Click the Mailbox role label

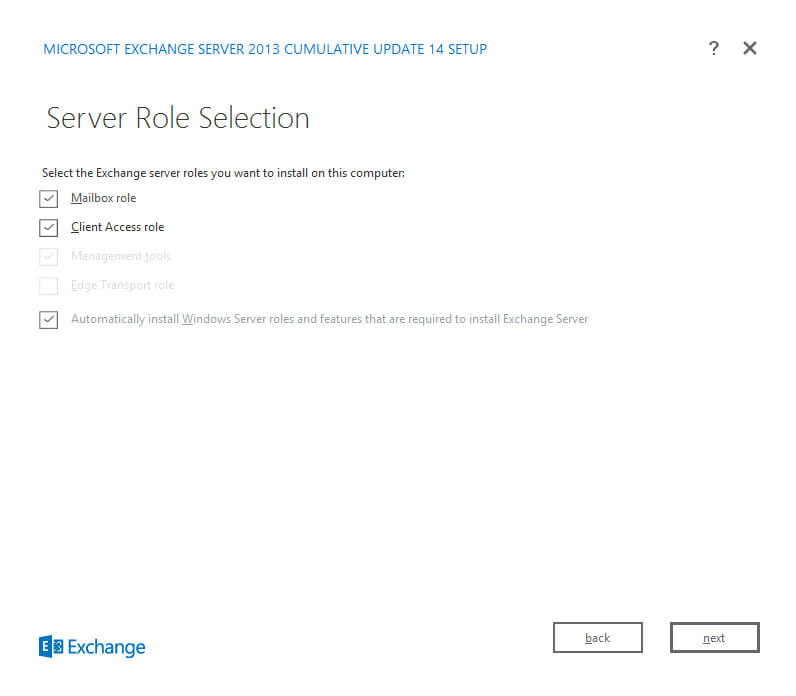pos(104,198)
